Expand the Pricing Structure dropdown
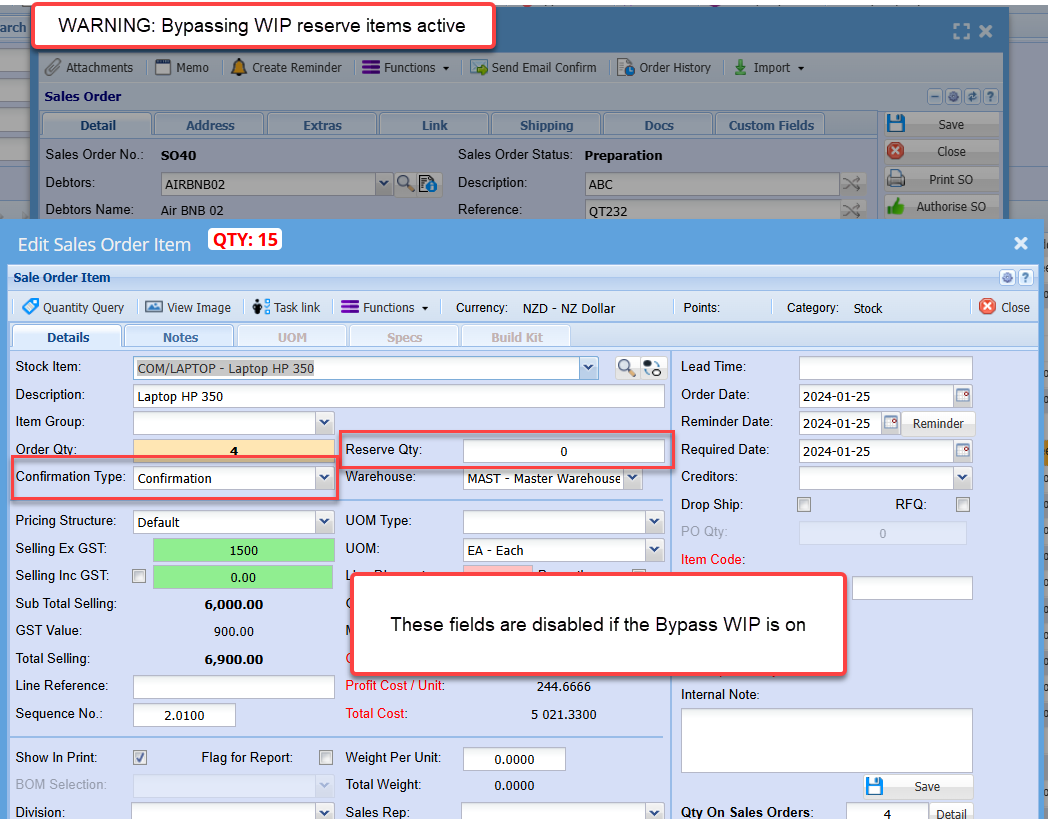The image size is (1048, 819). pos(324,521)
